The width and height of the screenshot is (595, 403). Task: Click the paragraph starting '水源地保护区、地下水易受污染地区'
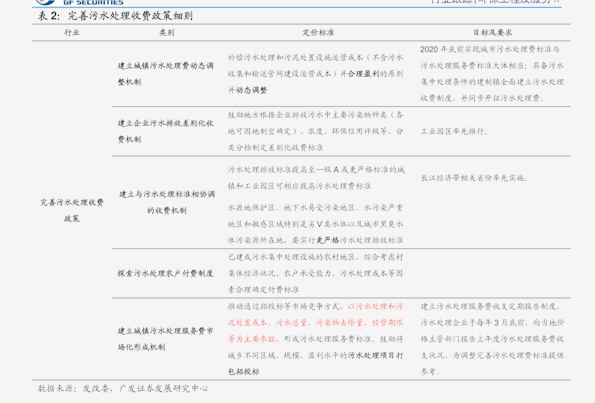[315, 224]
